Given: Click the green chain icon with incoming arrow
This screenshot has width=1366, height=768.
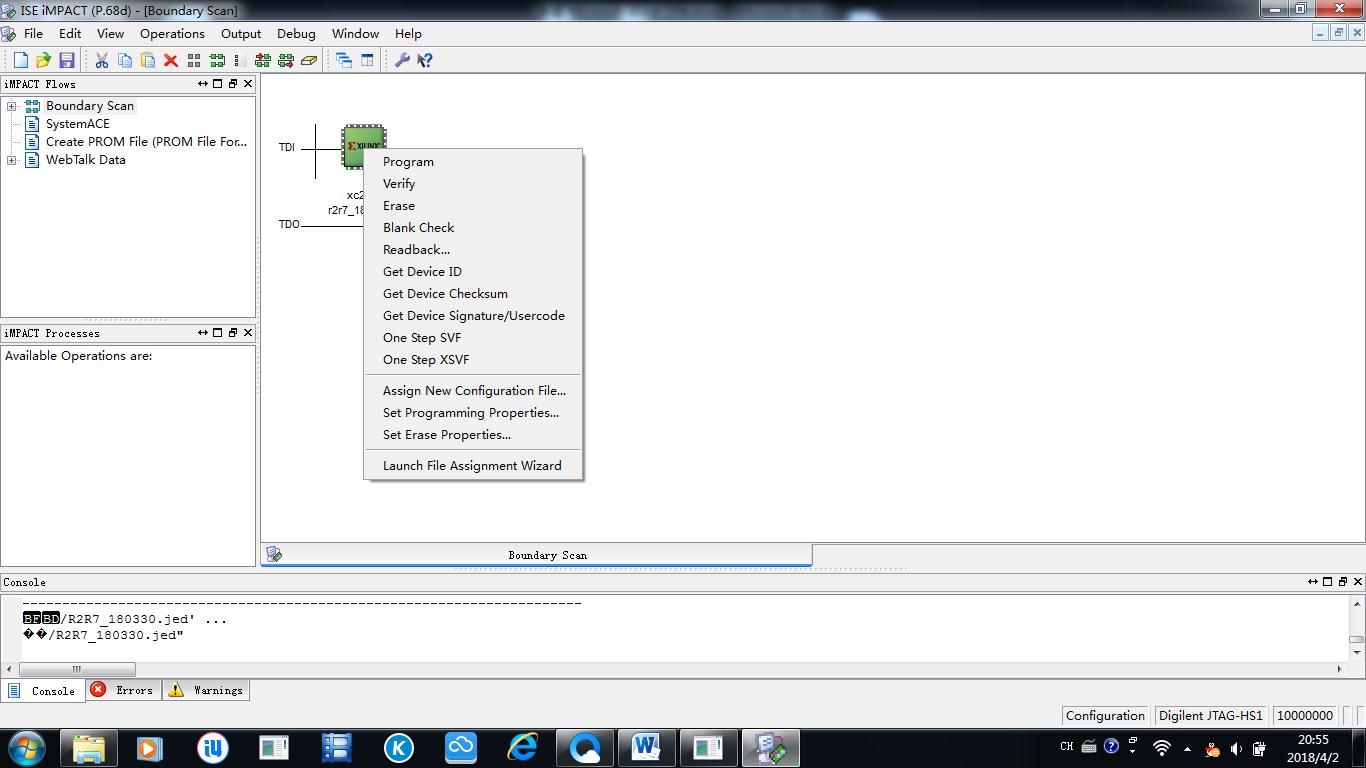Looking at the screenshot, I should click(263, 61).
